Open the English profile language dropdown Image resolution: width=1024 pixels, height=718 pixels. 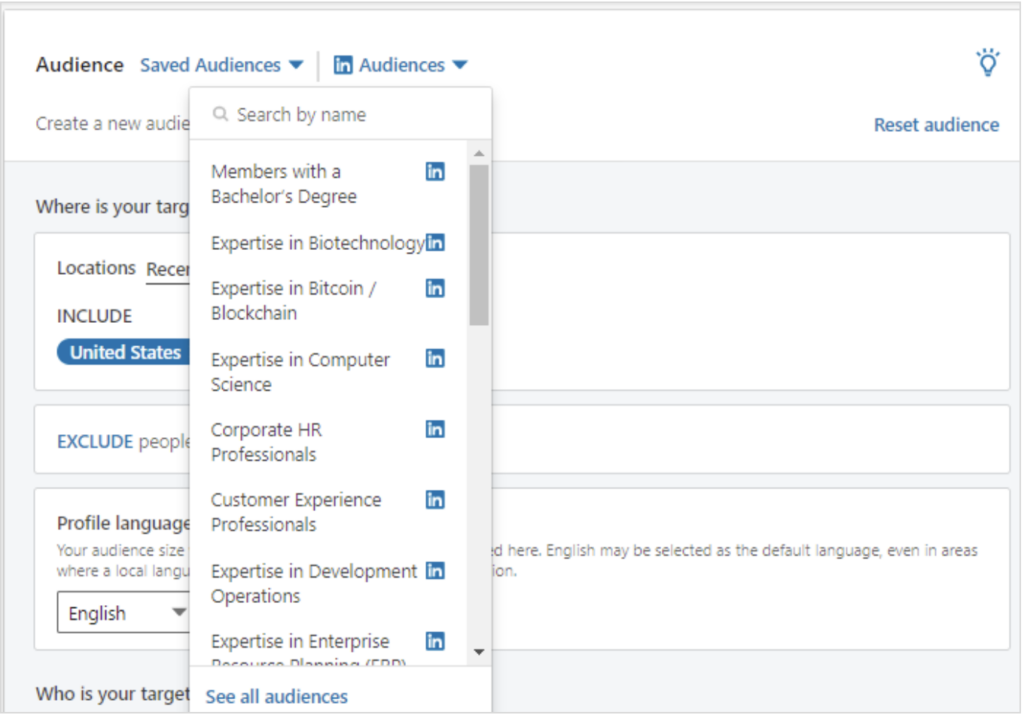pos(123,613)
